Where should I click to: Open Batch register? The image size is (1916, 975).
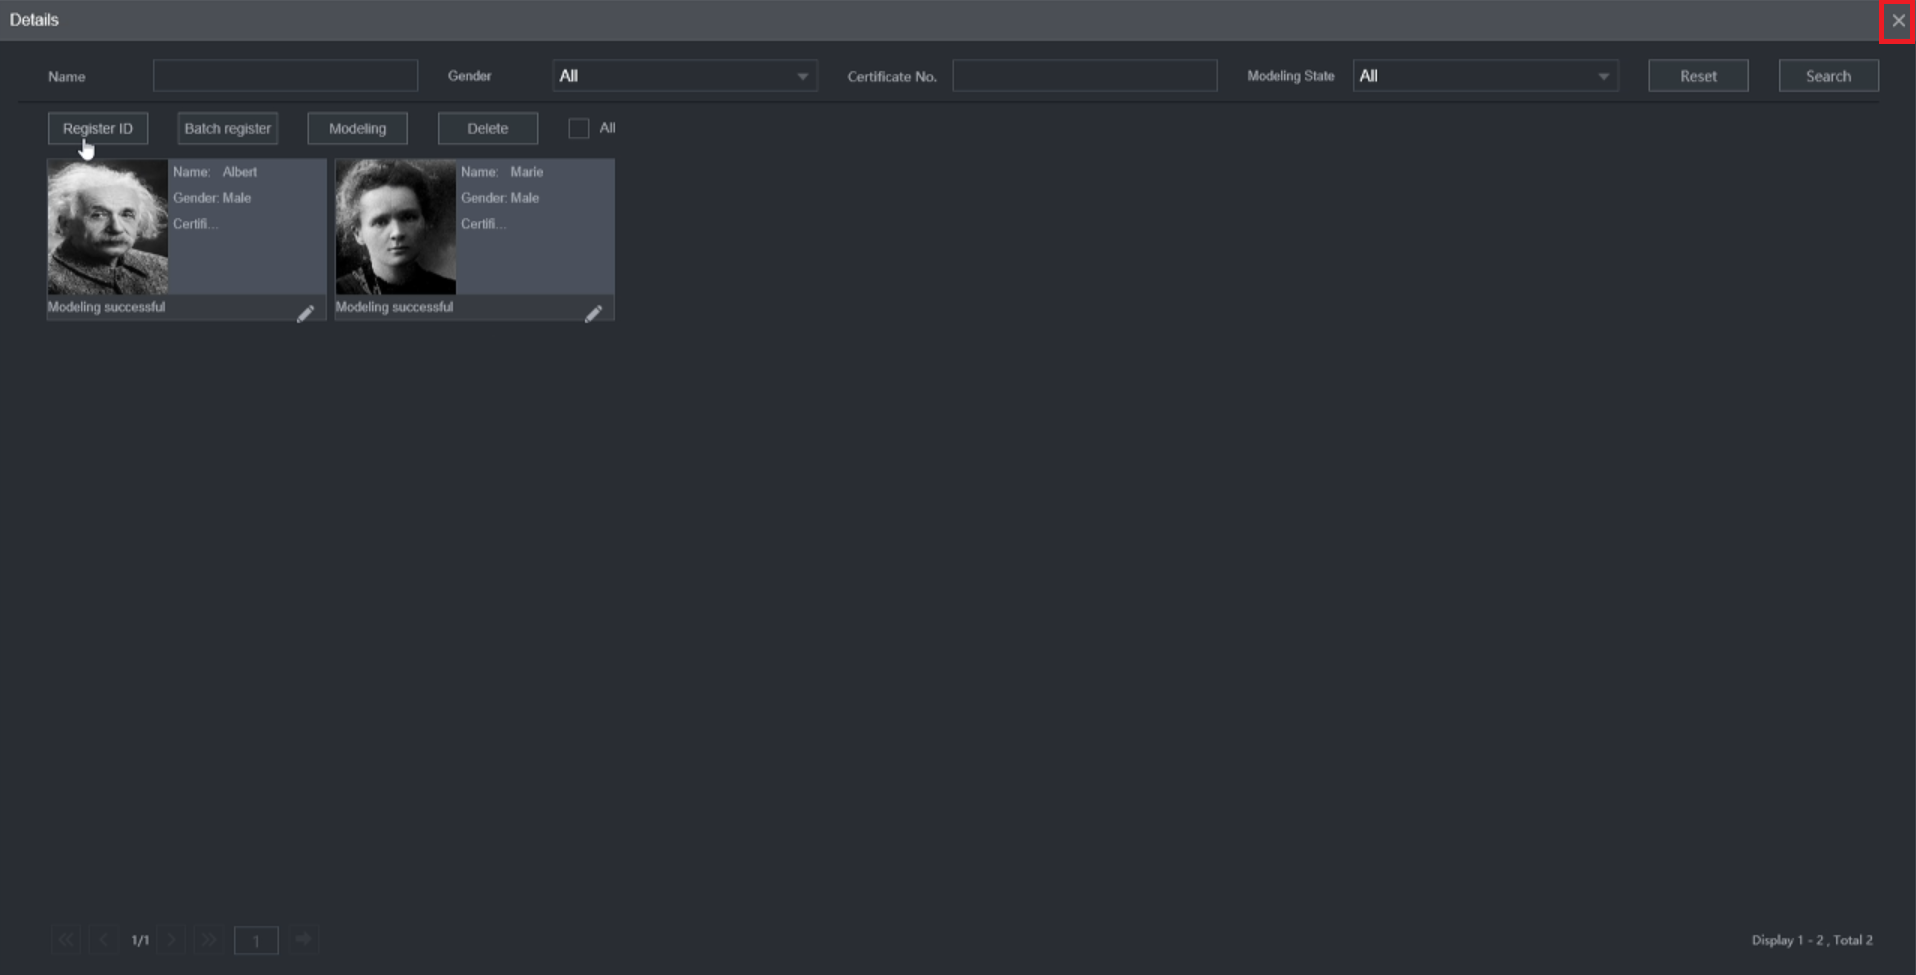point(228,128)
